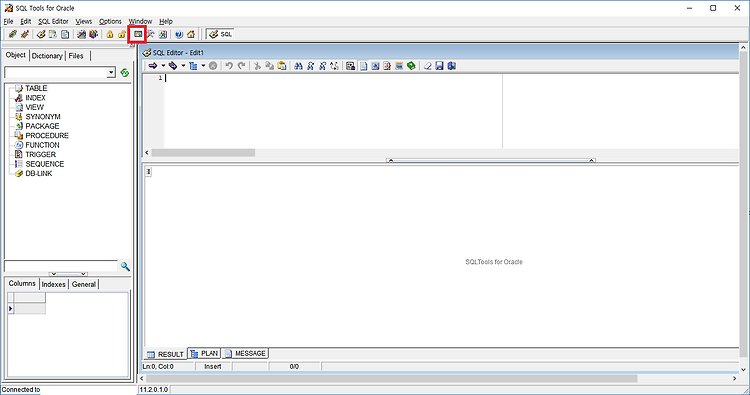Cut selection with the scissors icon
750x395 pixels.
click(257, 66)
